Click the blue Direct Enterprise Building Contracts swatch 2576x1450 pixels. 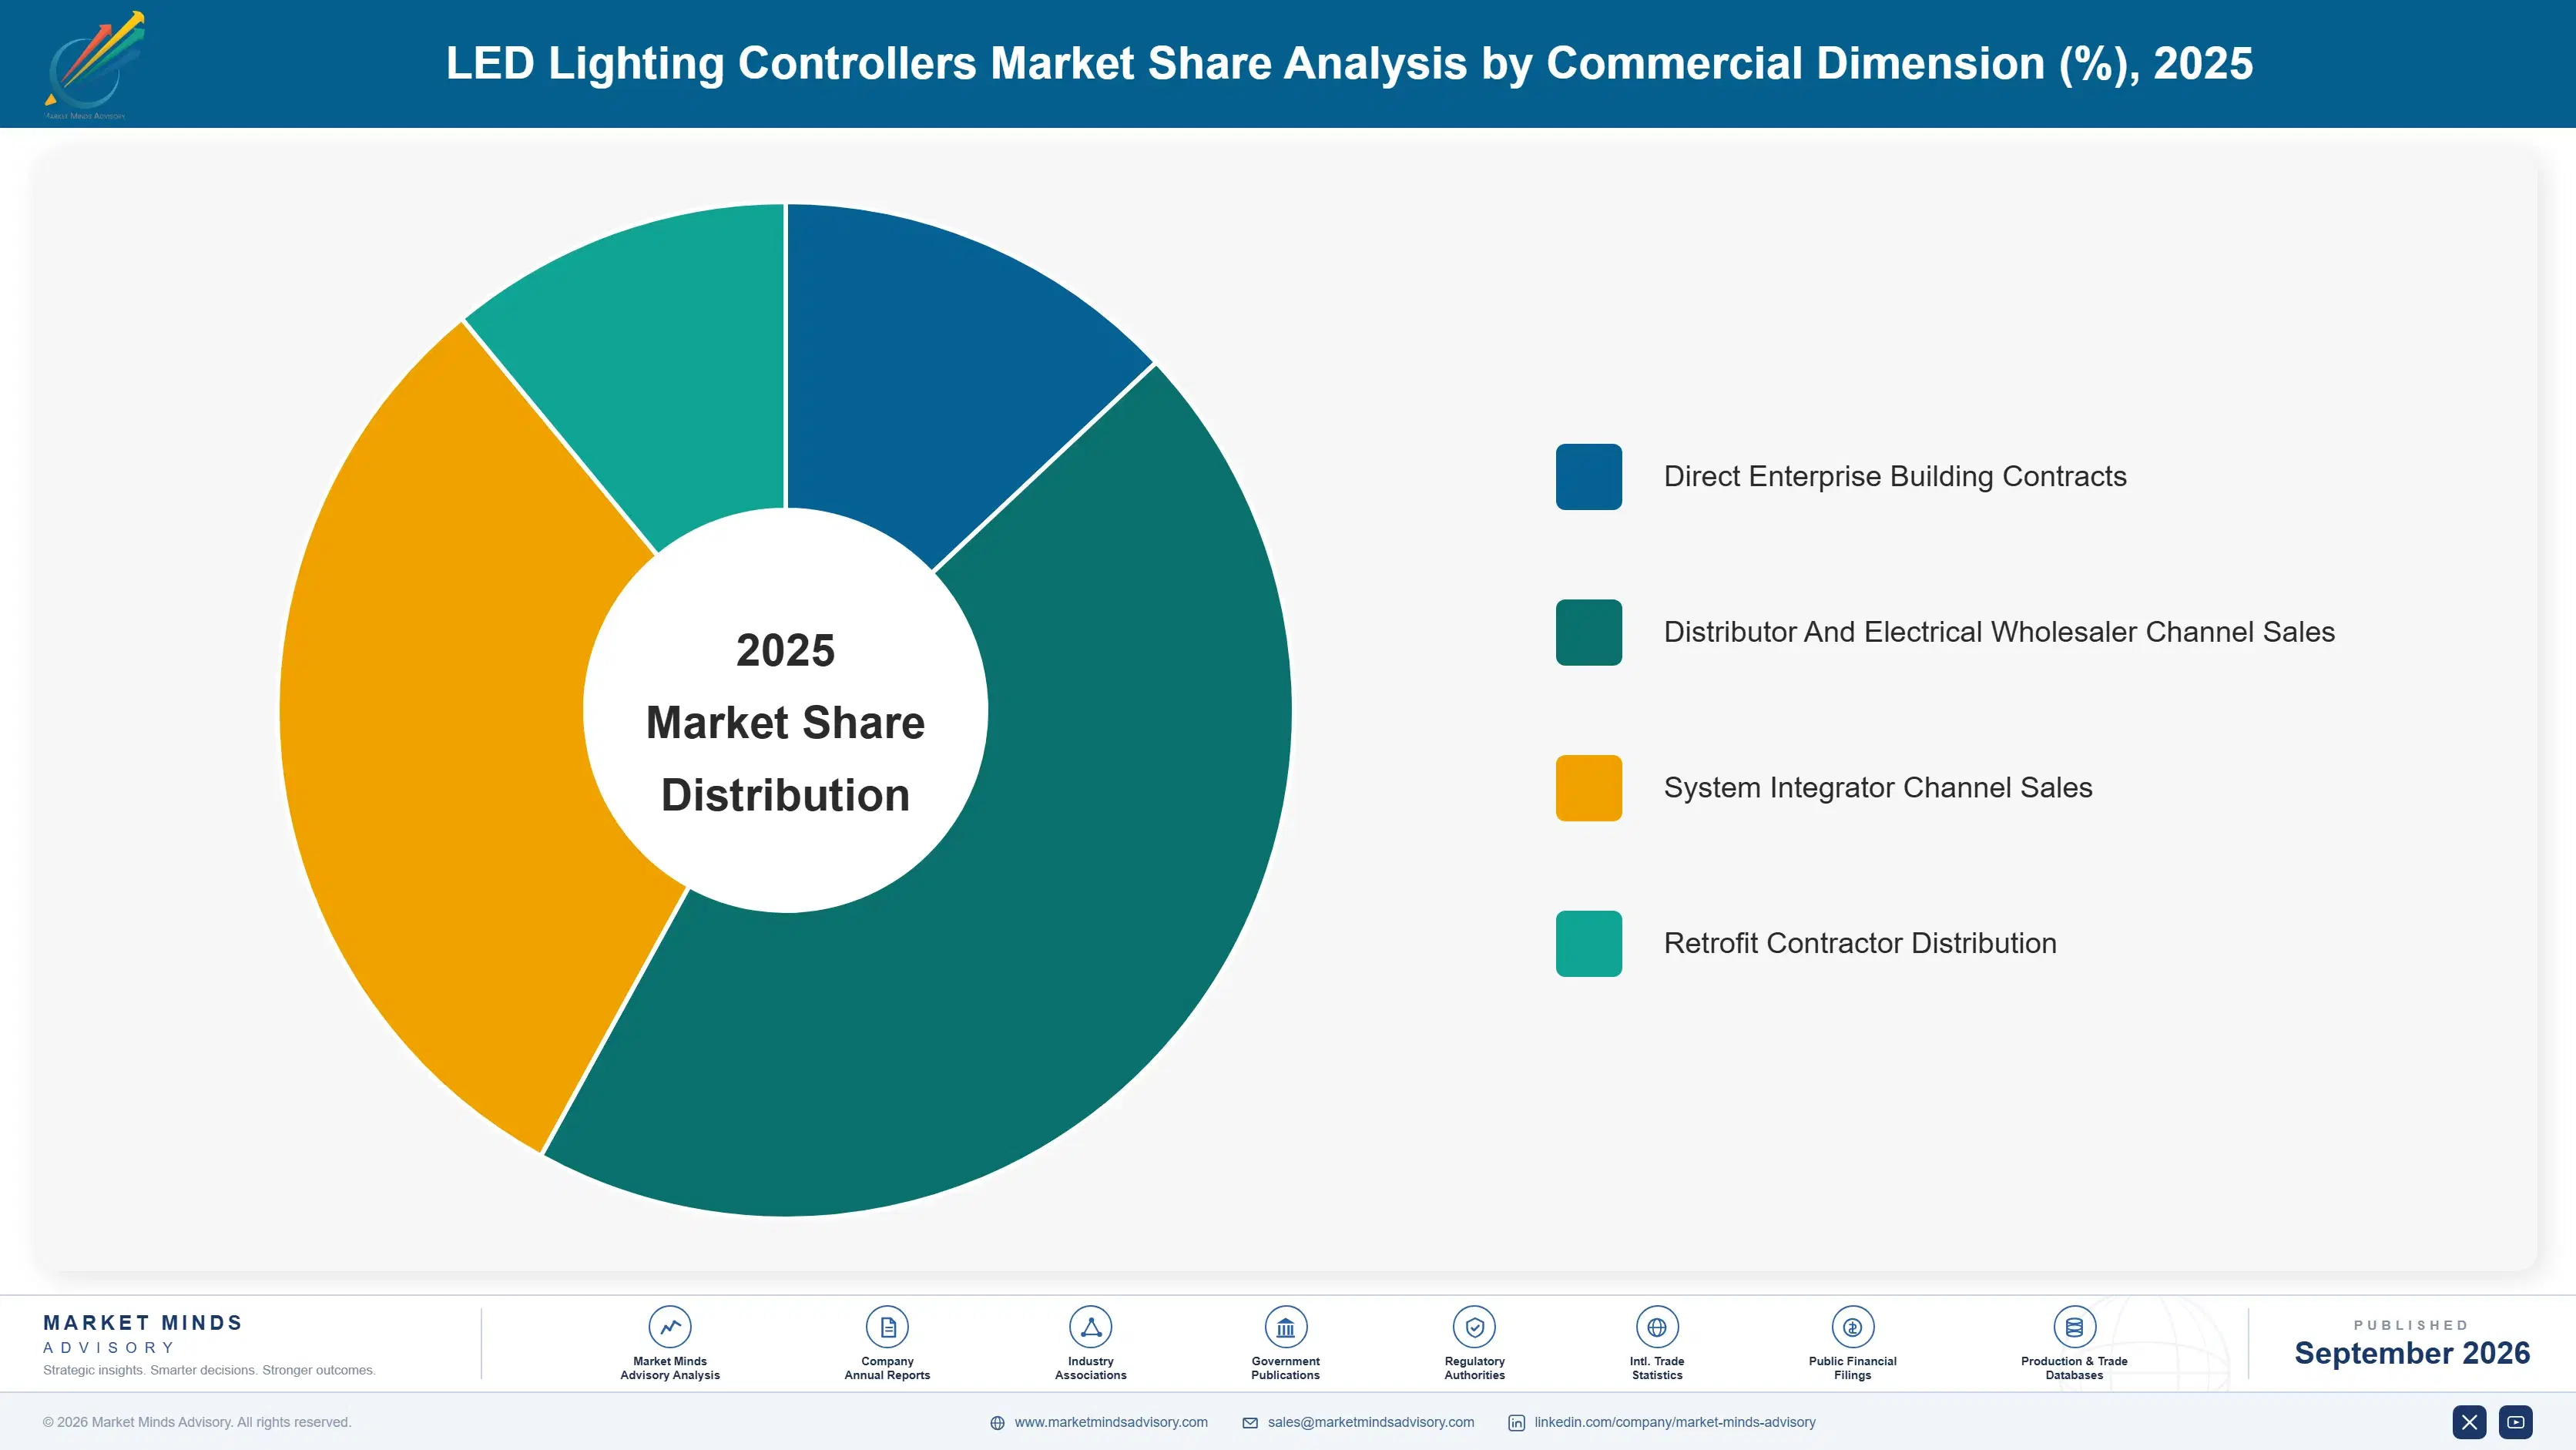point(1588,477)
